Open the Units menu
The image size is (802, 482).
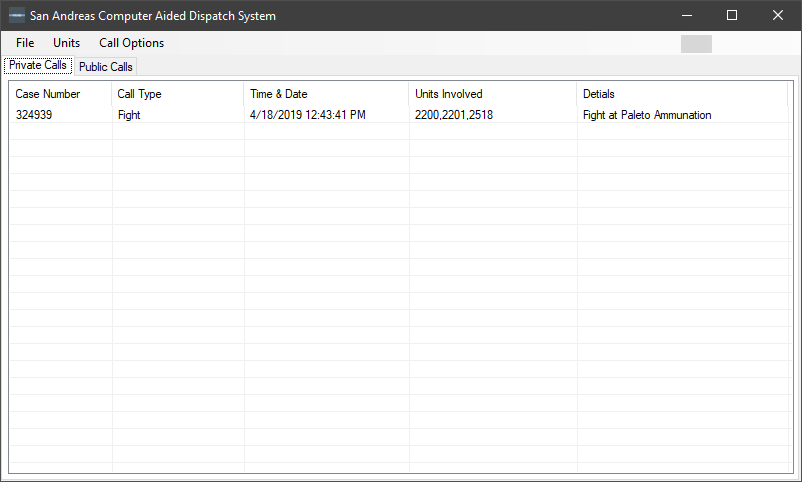click(x=67, y=43)
